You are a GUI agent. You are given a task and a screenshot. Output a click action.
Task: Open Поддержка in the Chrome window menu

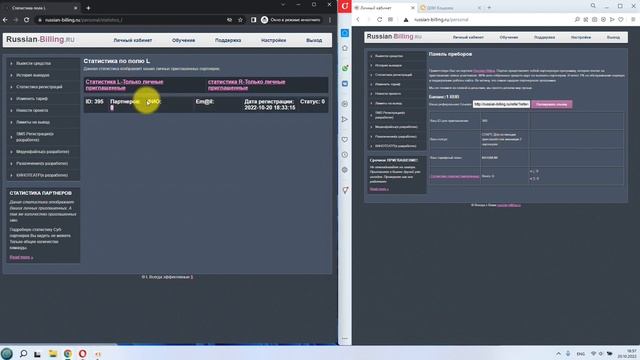(228, 40)
